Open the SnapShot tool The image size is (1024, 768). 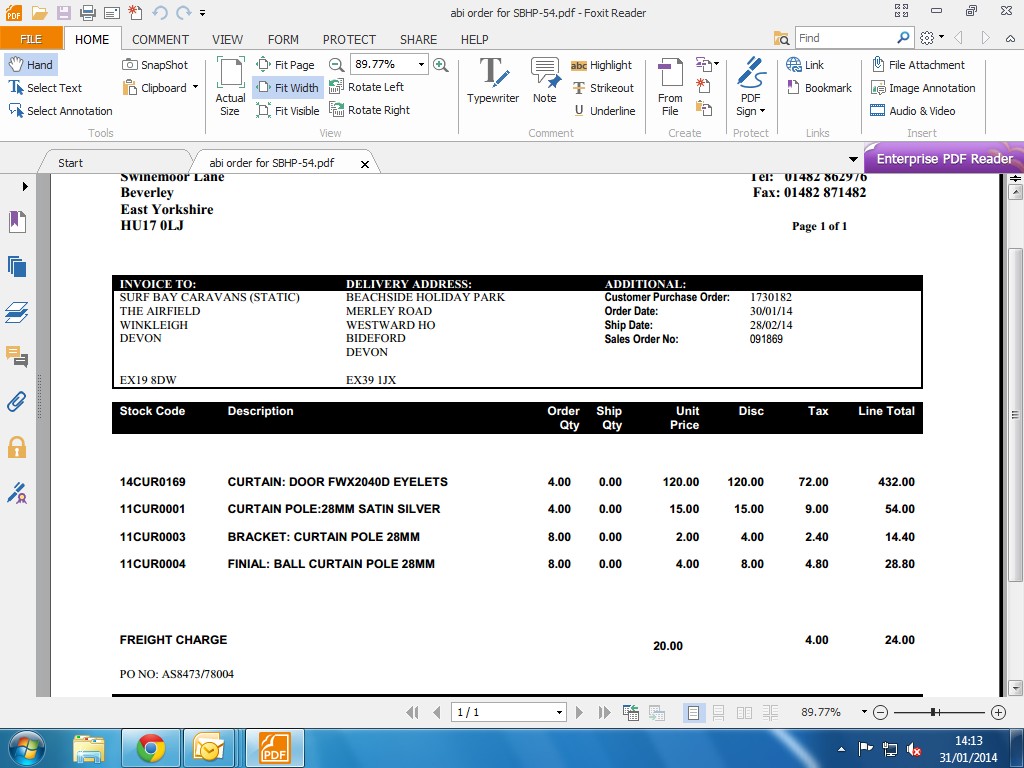pyautogui.click(x=155, y=65)
